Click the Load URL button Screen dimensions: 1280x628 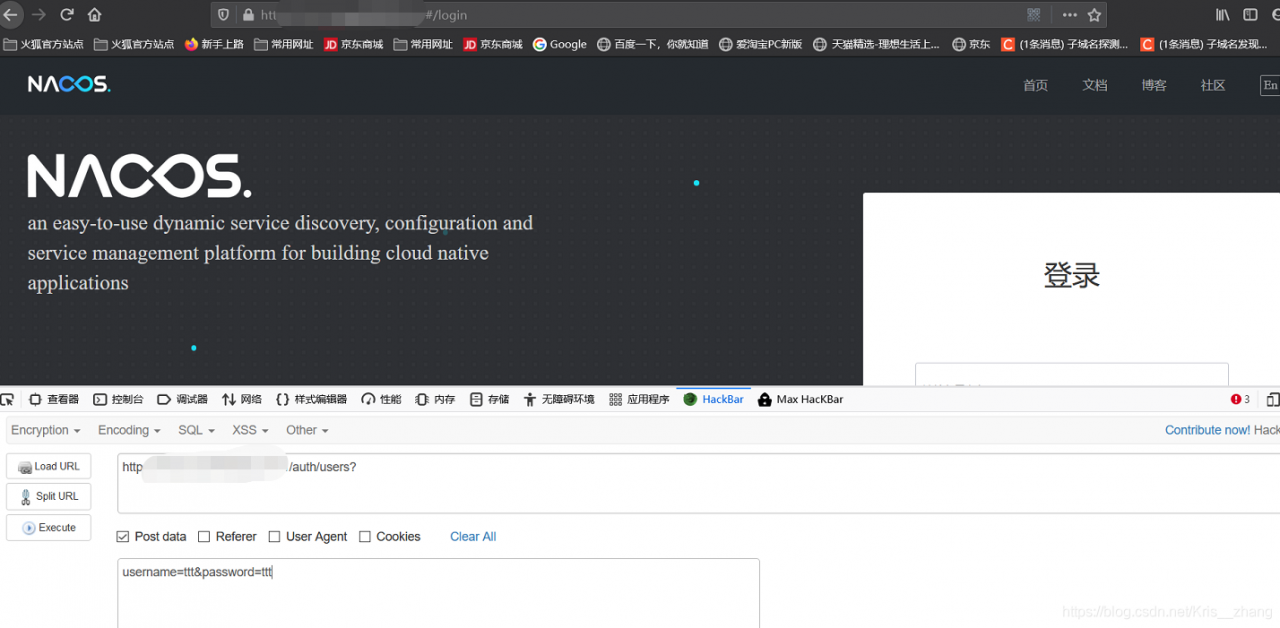tap(49, 466)
